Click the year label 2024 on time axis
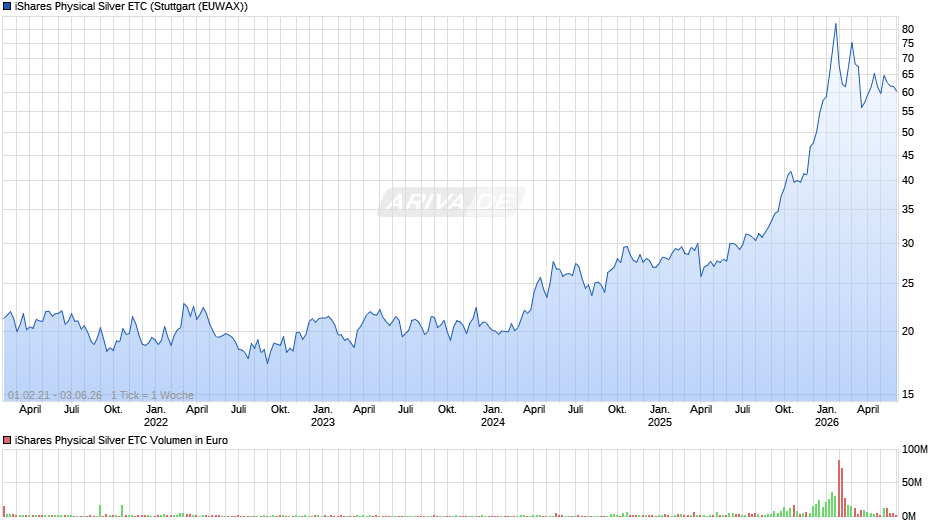This screenshot has width=940, height=526. (x=493, y=422)
